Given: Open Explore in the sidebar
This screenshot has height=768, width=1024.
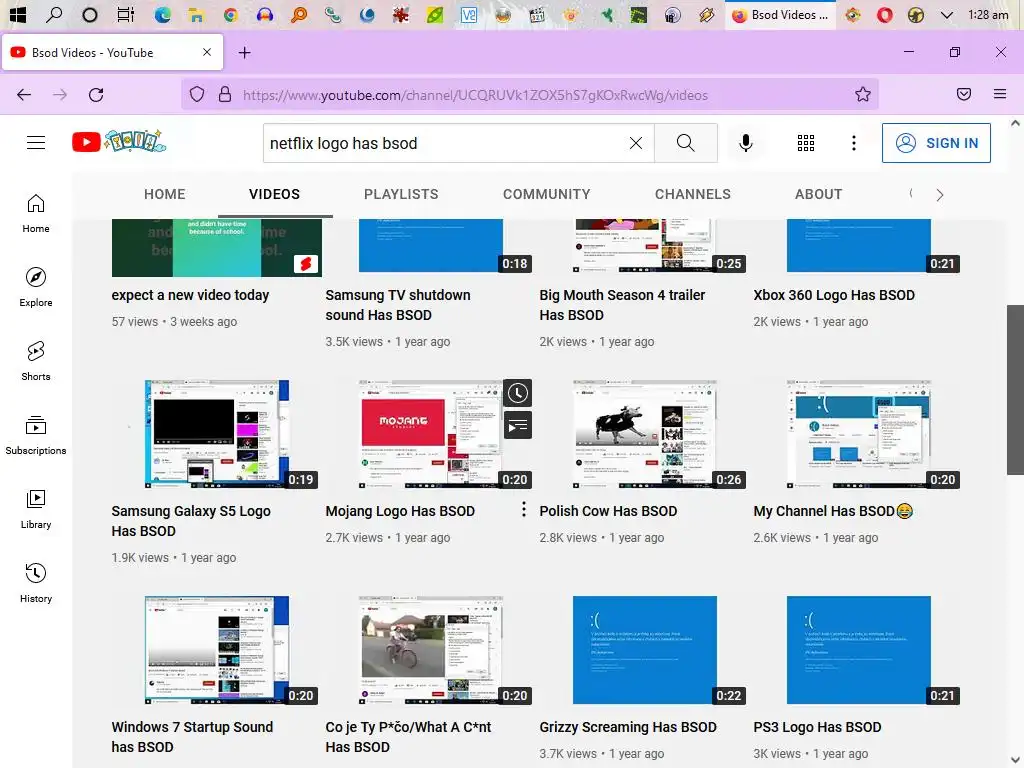Looking at the screenshot, I should coord(36,287).
